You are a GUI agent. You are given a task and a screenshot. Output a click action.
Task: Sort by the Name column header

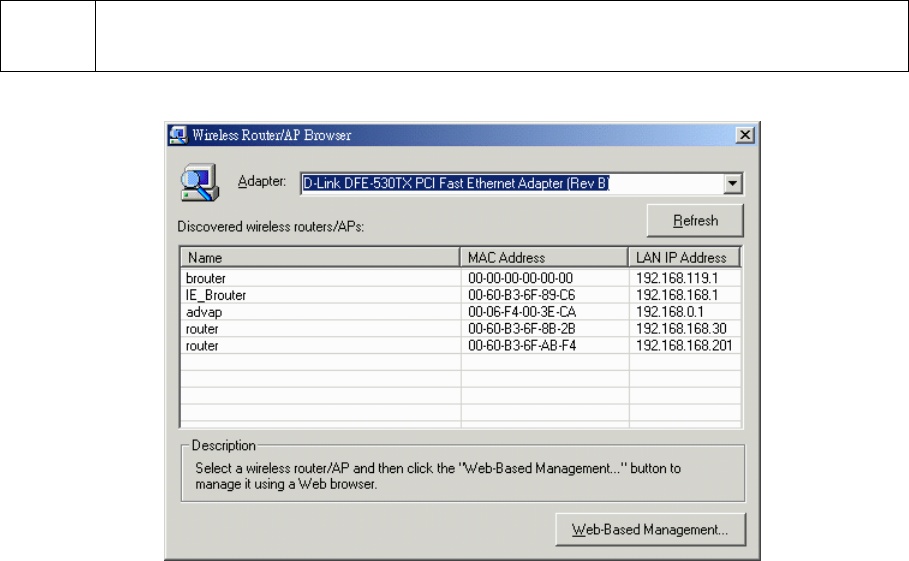pyautogui.click(x=319, y=257)
